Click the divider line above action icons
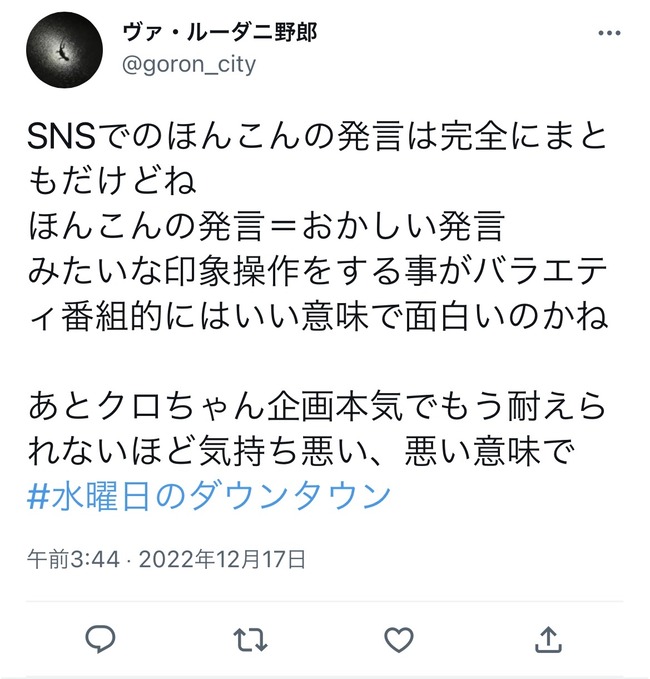Screen dimensions: 650x679 tap(325, 601)
